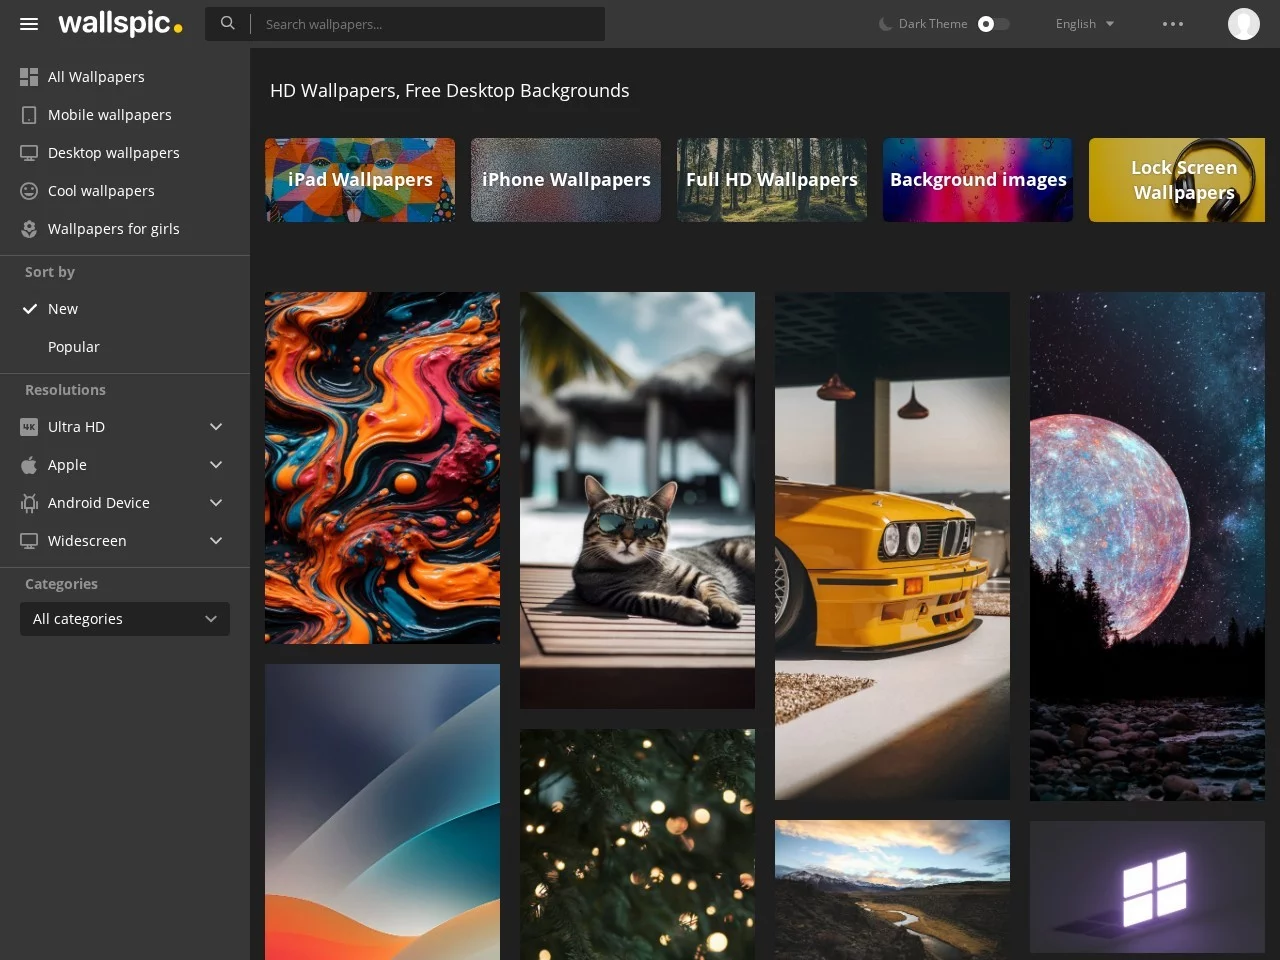1280x960 pixels.
Task: Expand the Ultra HD resolutions
Action: pos(215,427)
